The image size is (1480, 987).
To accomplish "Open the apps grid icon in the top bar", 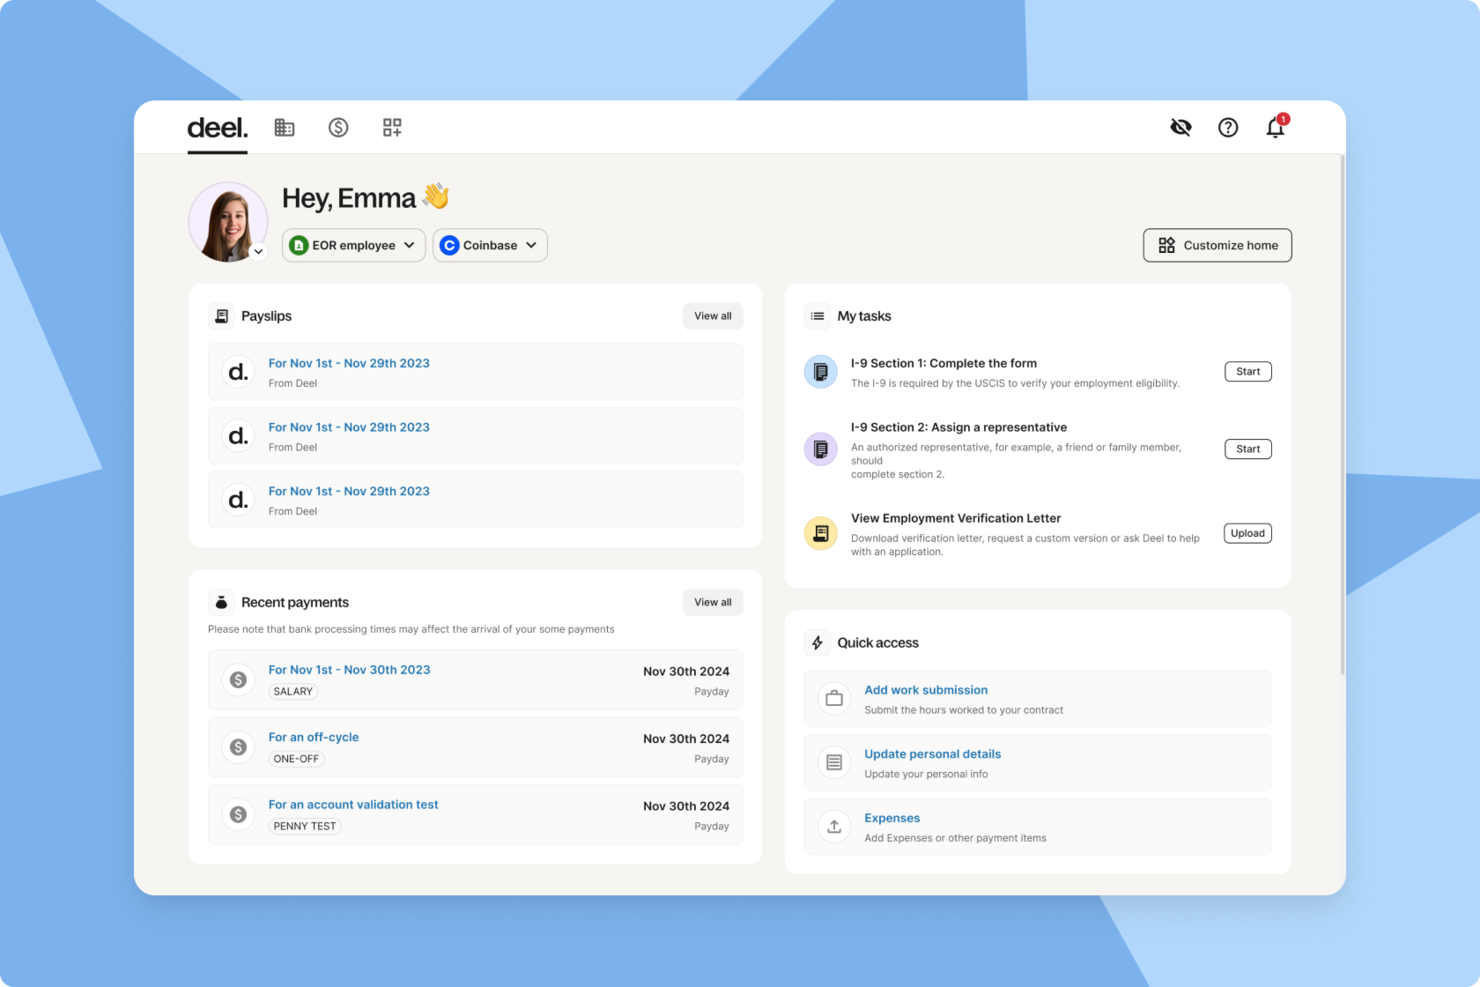I will point(392,127).
